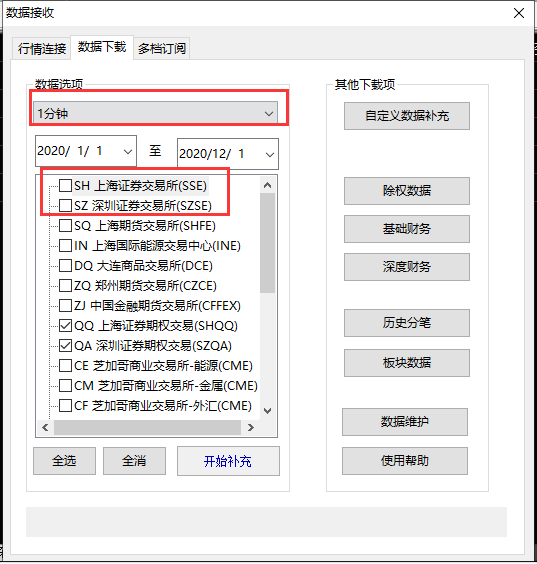Screen dimensions: 537x564
Task: Tick IN 上海国际能源交易中心(INE) checkbox
Action: (65, 246)
